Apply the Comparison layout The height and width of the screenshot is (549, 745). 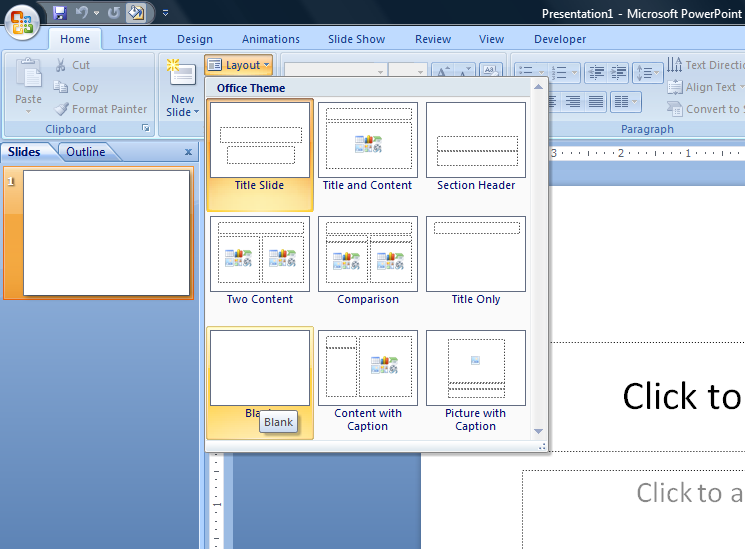pyautogui.click(x=368, y=261)
